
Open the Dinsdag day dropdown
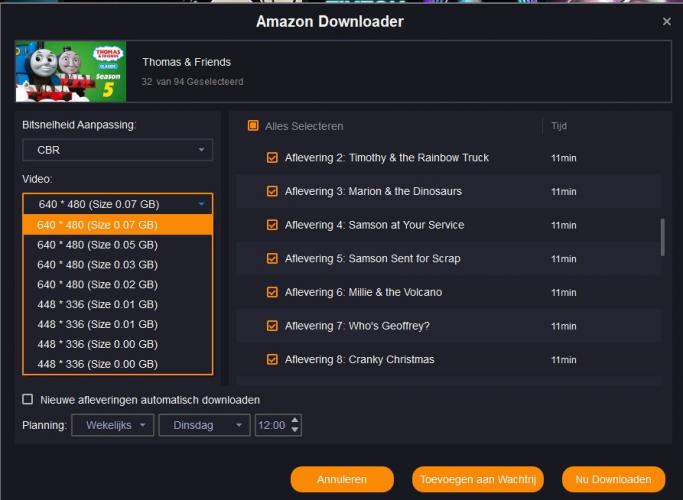click(204, 425)
